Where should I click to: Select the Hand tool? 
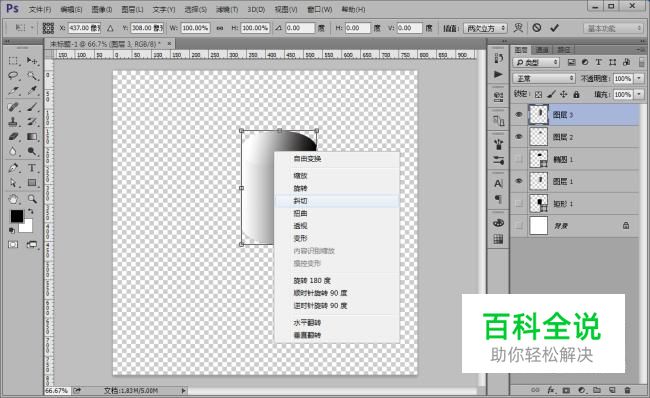click(13, 199)
